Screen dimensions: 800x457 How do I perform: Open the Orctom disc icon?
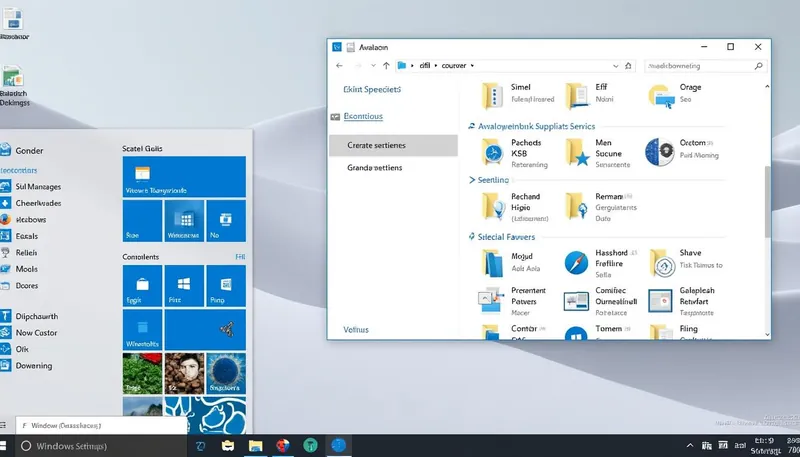(x=660, y=152)
